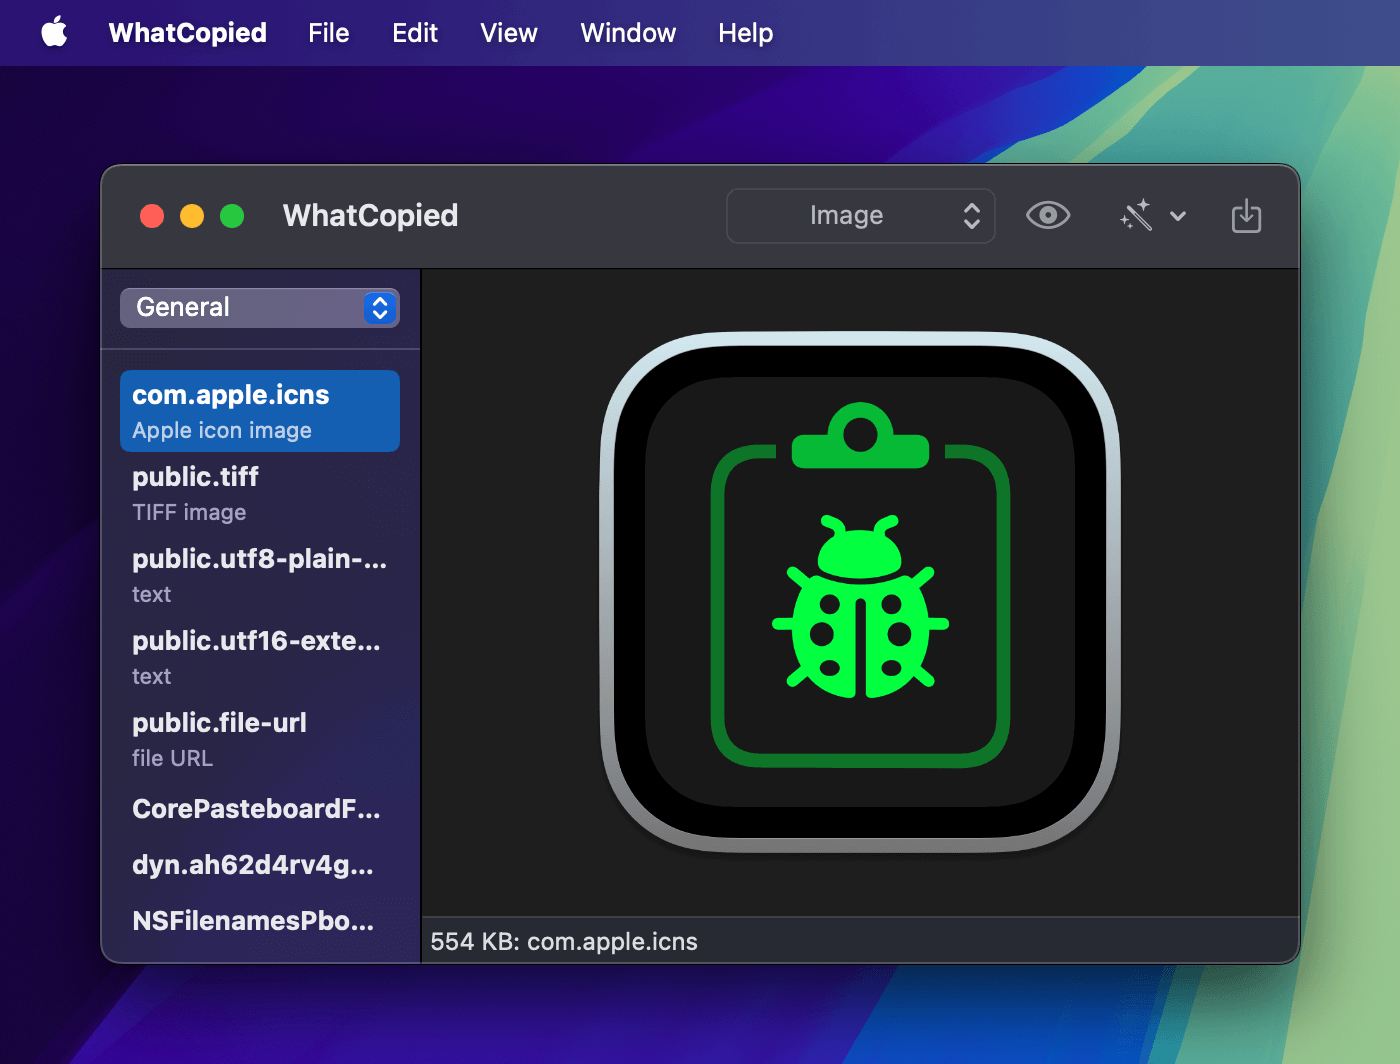
Task: Click the 554 KB: com.apple.icns status text
Action: (564, 942)
